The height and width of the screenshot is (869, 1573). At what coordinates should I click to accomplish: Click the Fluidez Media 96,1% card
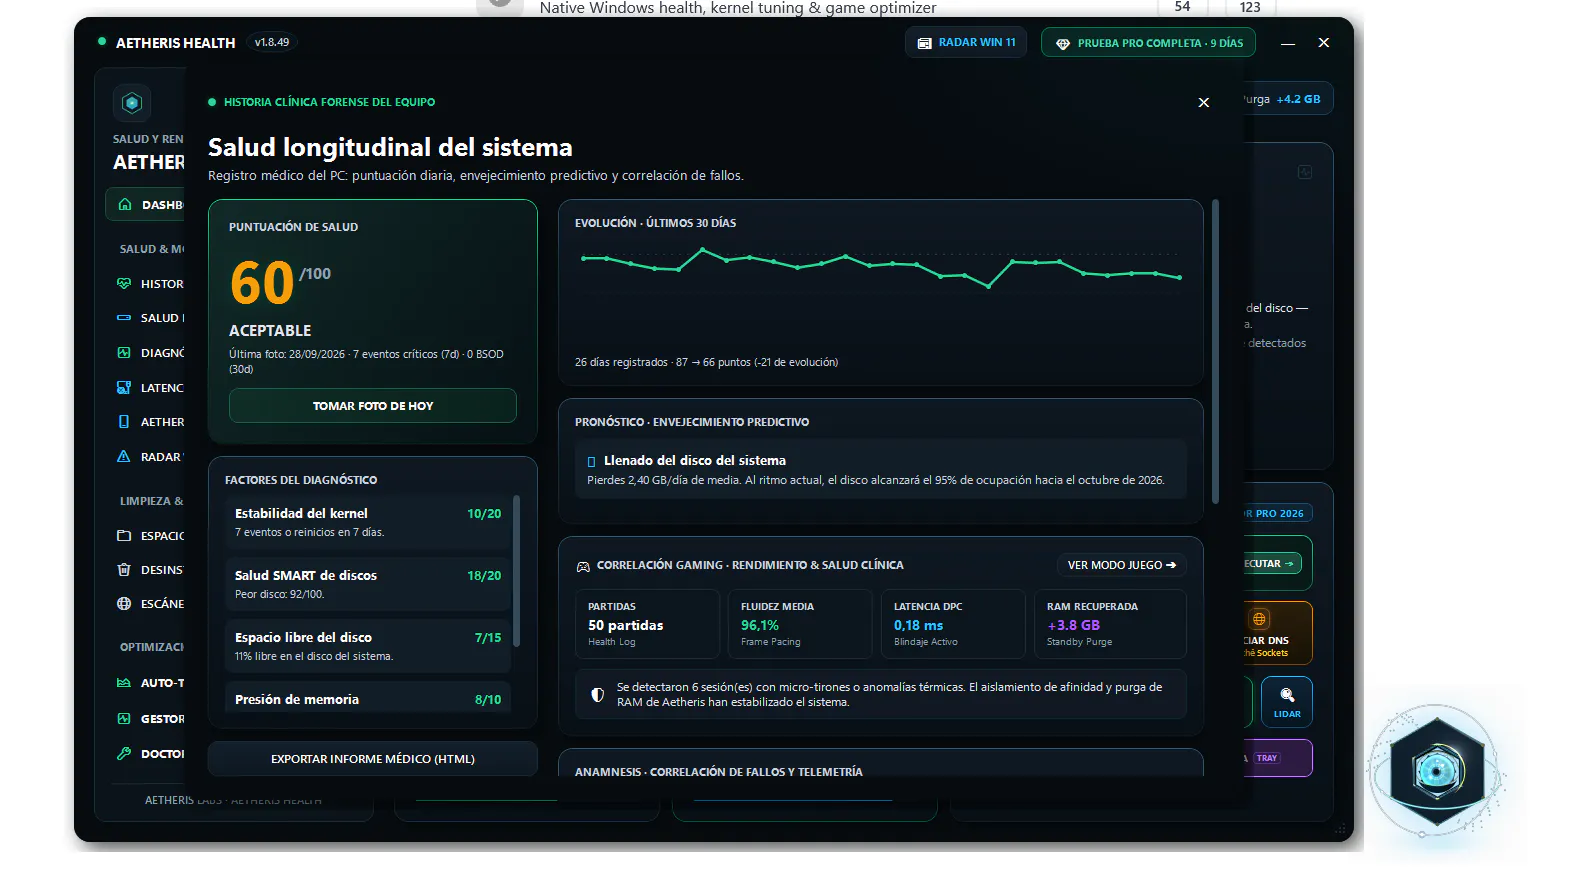(800, 624)
